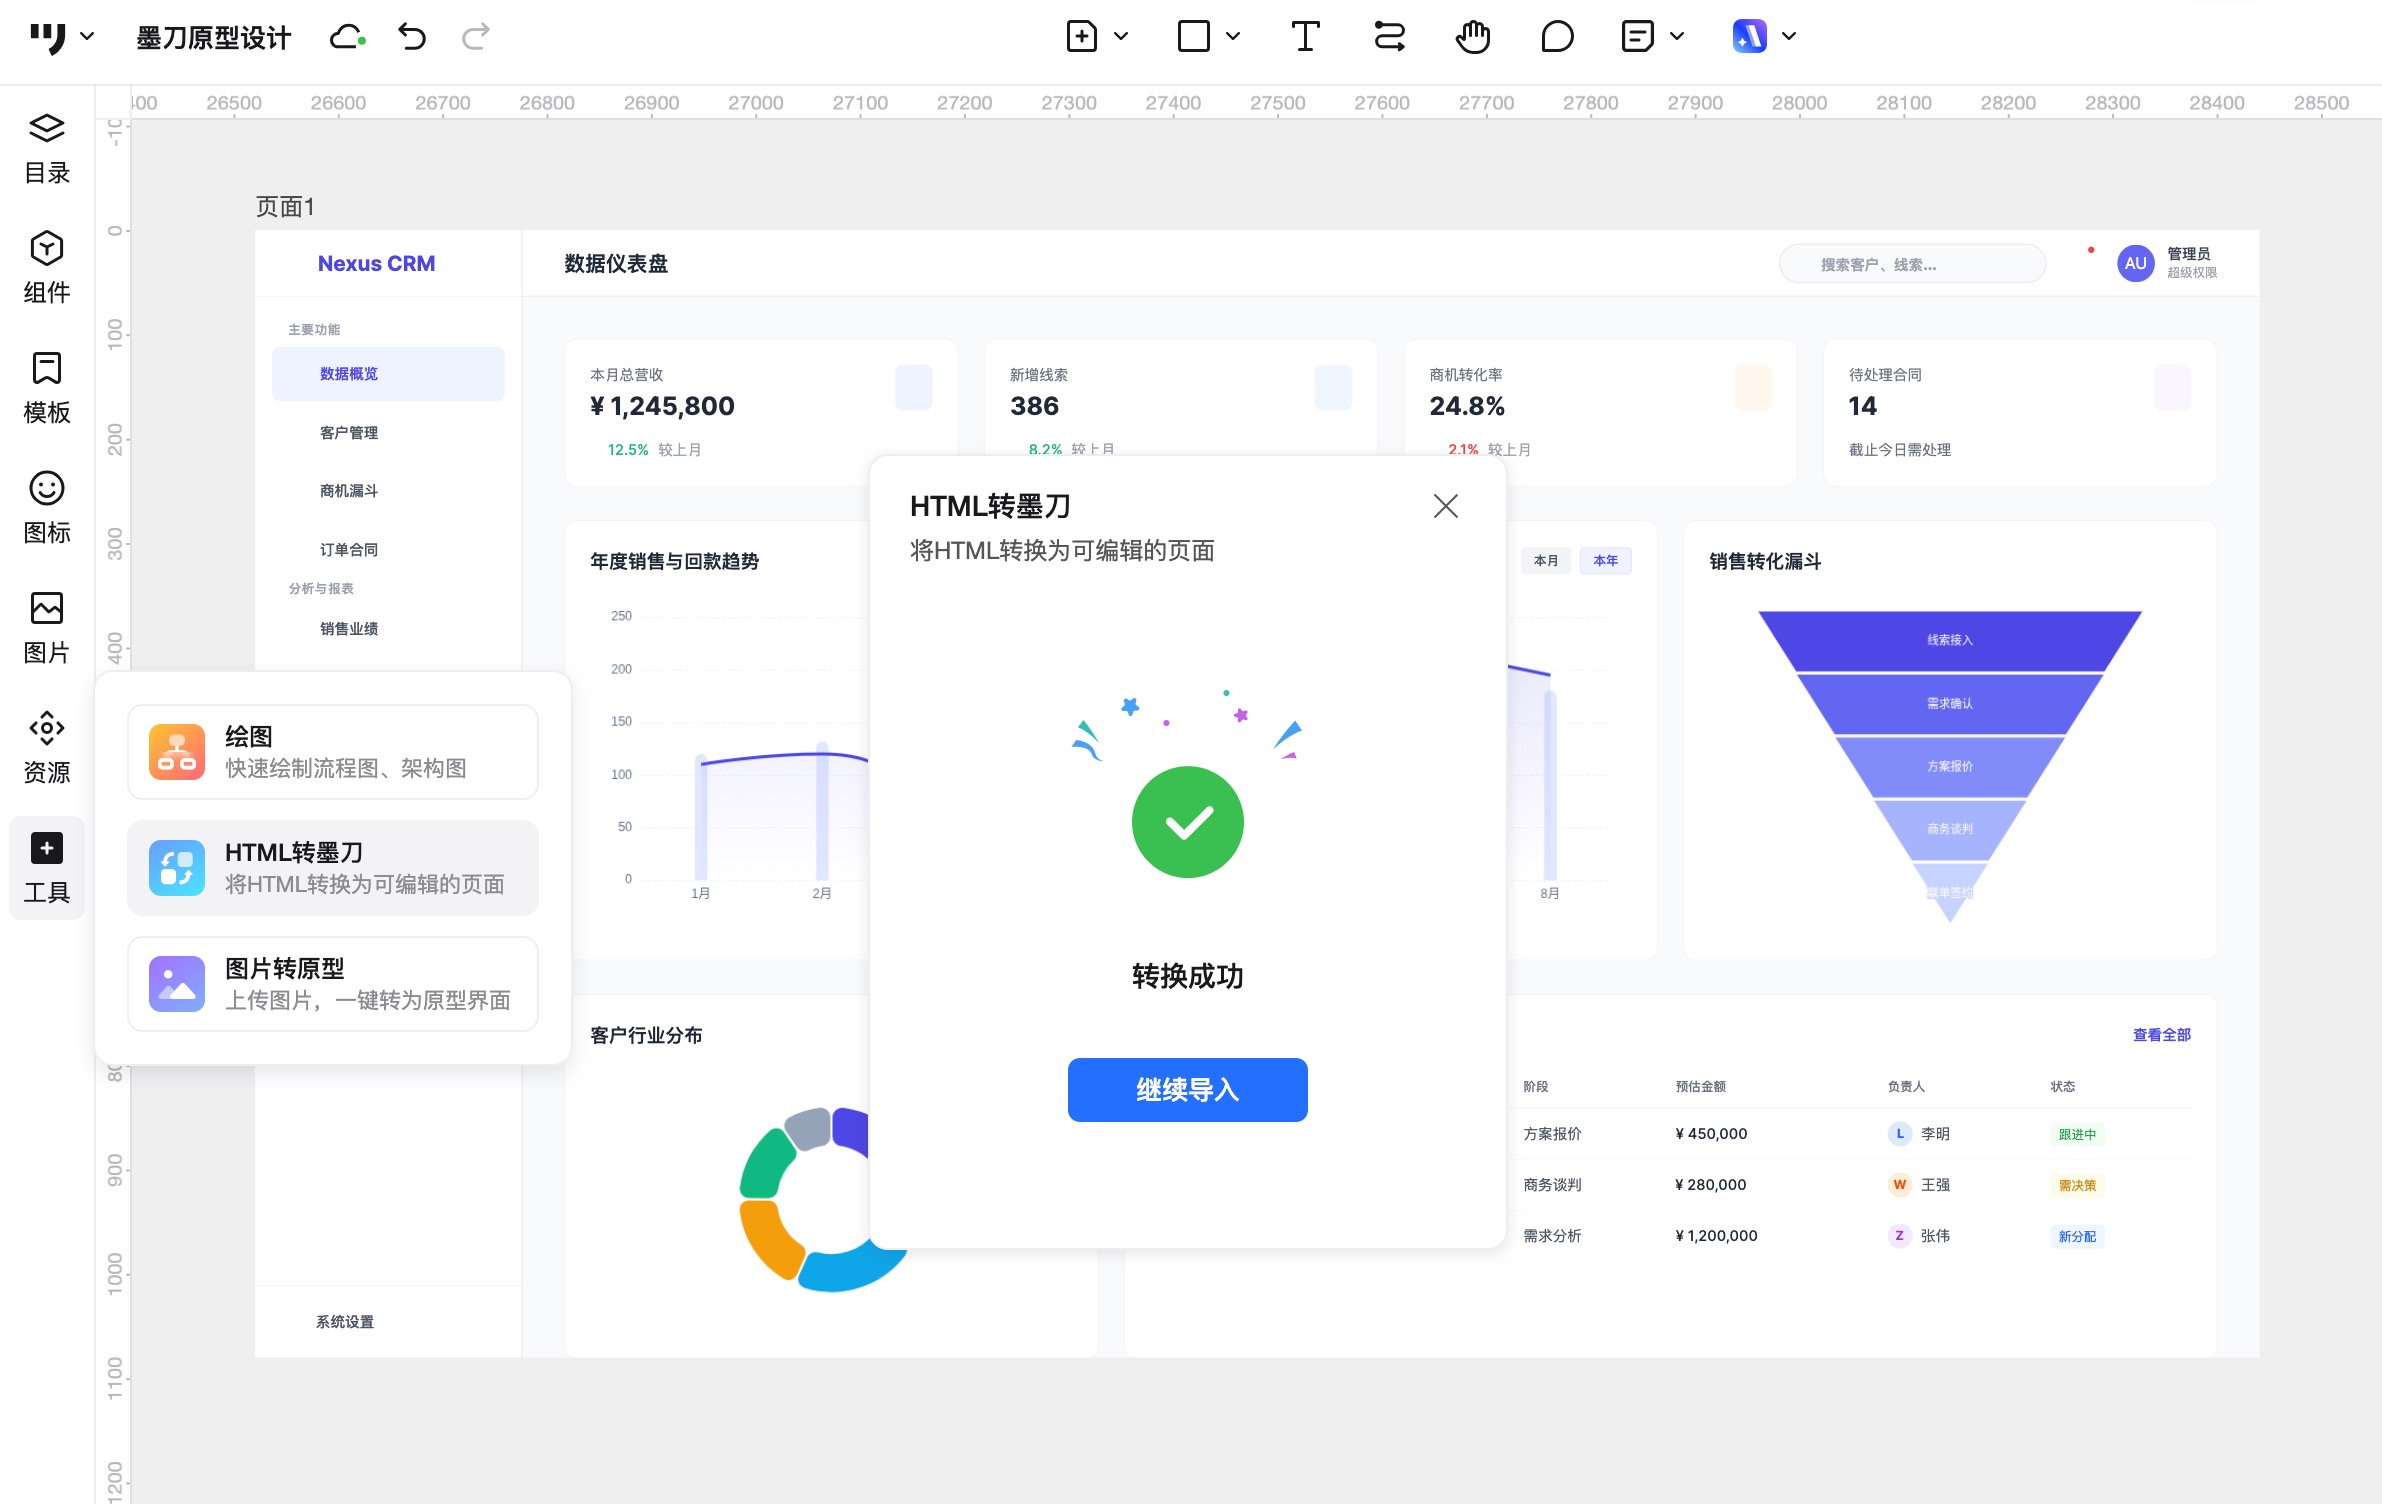Choose the 图片转原型 tool option
Screen dimensions: 2382x1504
coord(333,984)
